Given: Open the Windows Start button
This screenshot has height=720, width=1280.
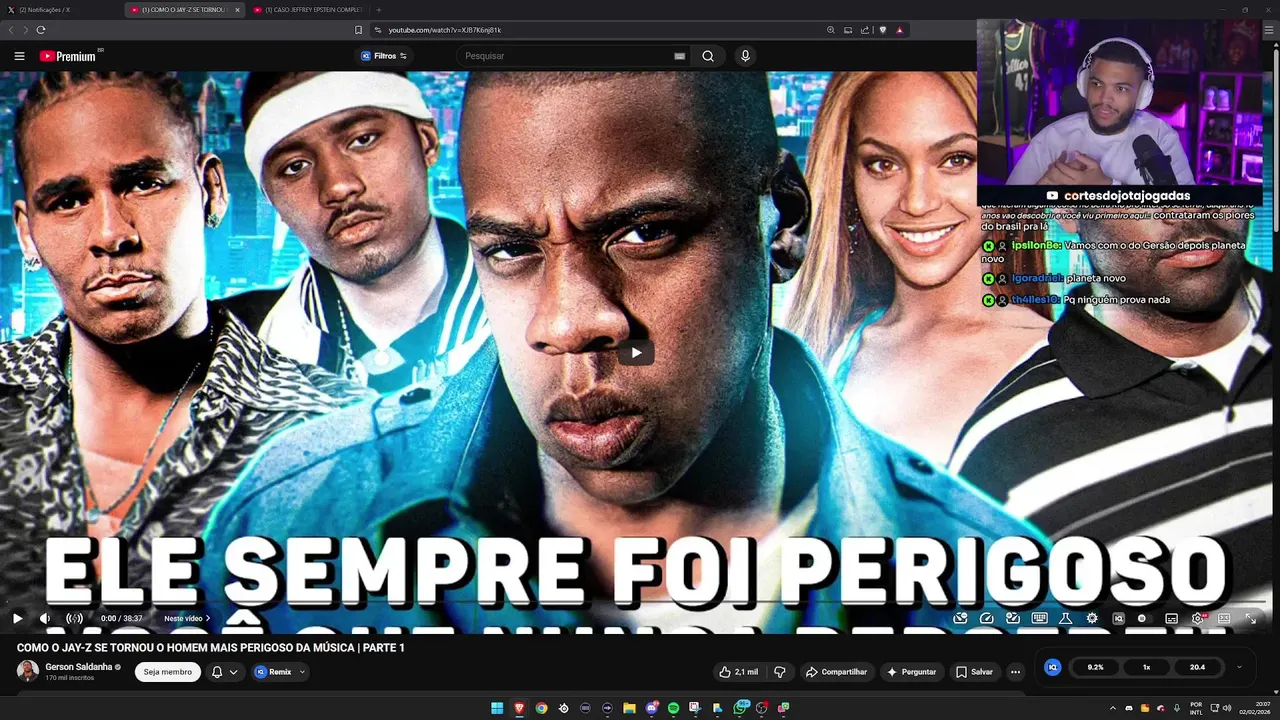Looking at the screenshot, I should tap(497, 708).
